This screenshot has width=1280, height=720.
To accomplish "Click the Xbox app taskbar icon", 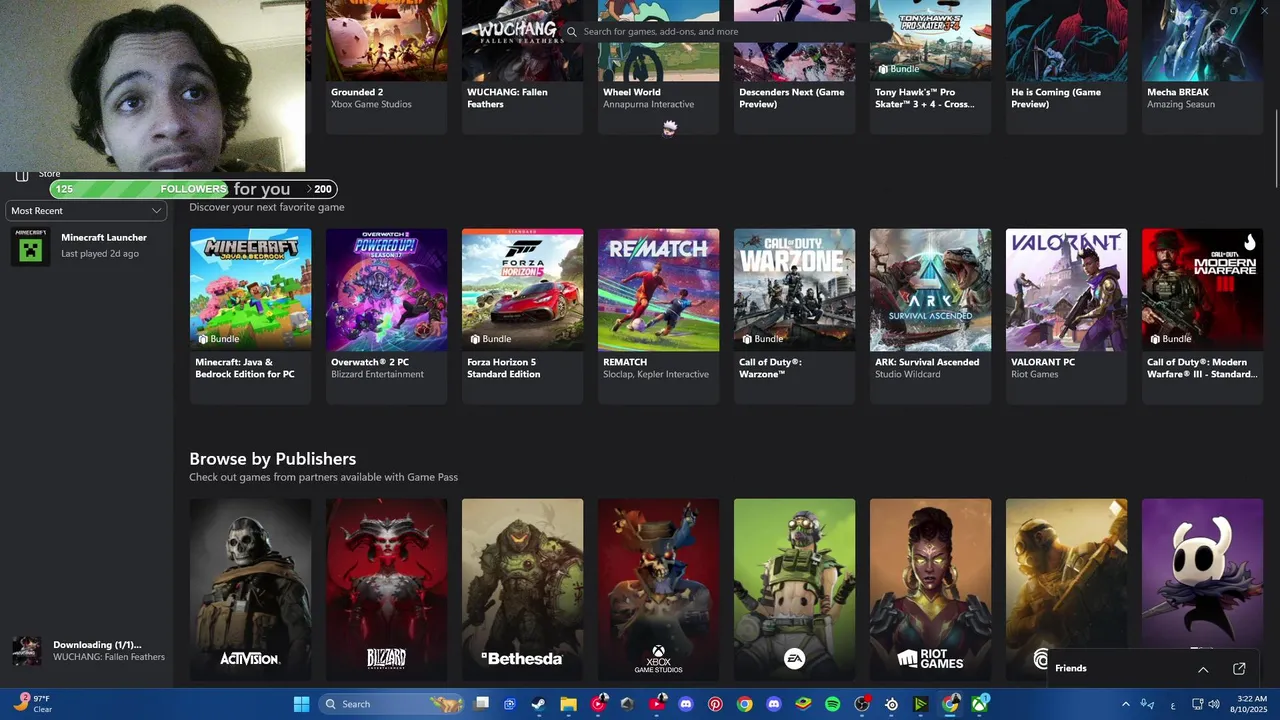I will pos(979,704).
